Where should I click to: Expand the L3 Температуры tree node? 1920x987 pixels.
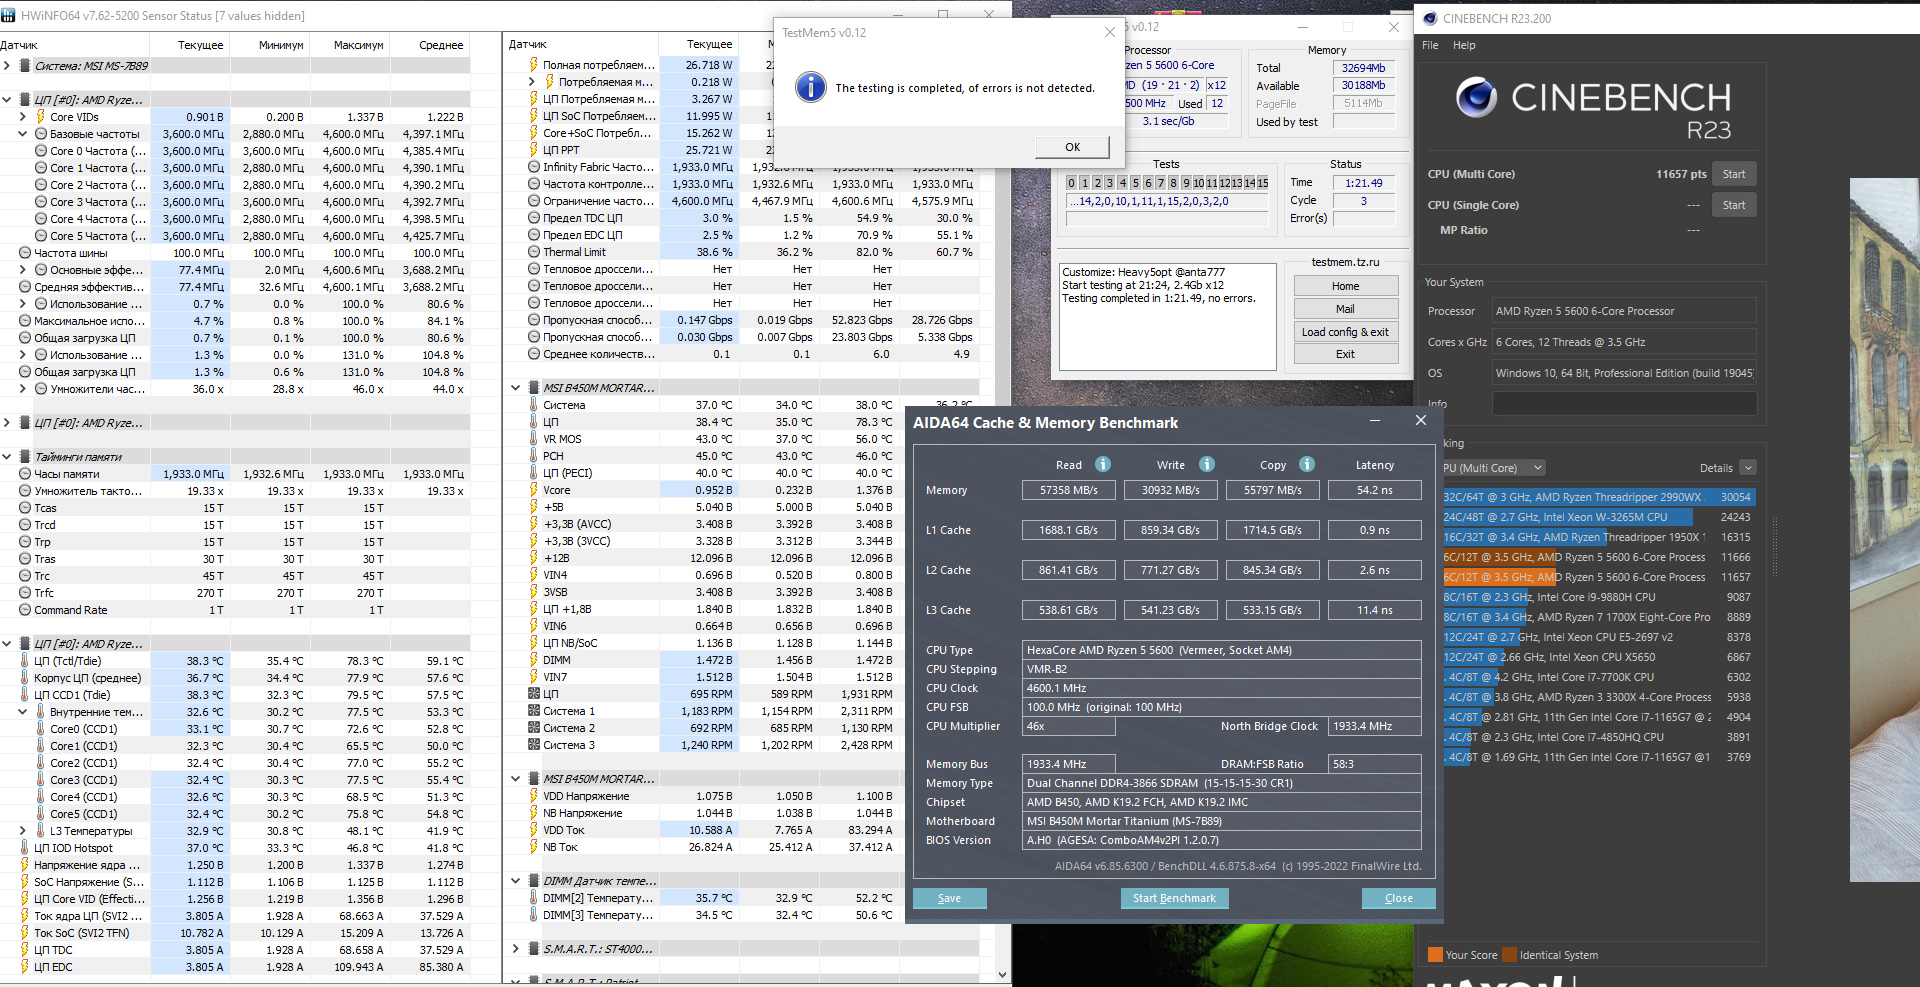tap(22, 831)
